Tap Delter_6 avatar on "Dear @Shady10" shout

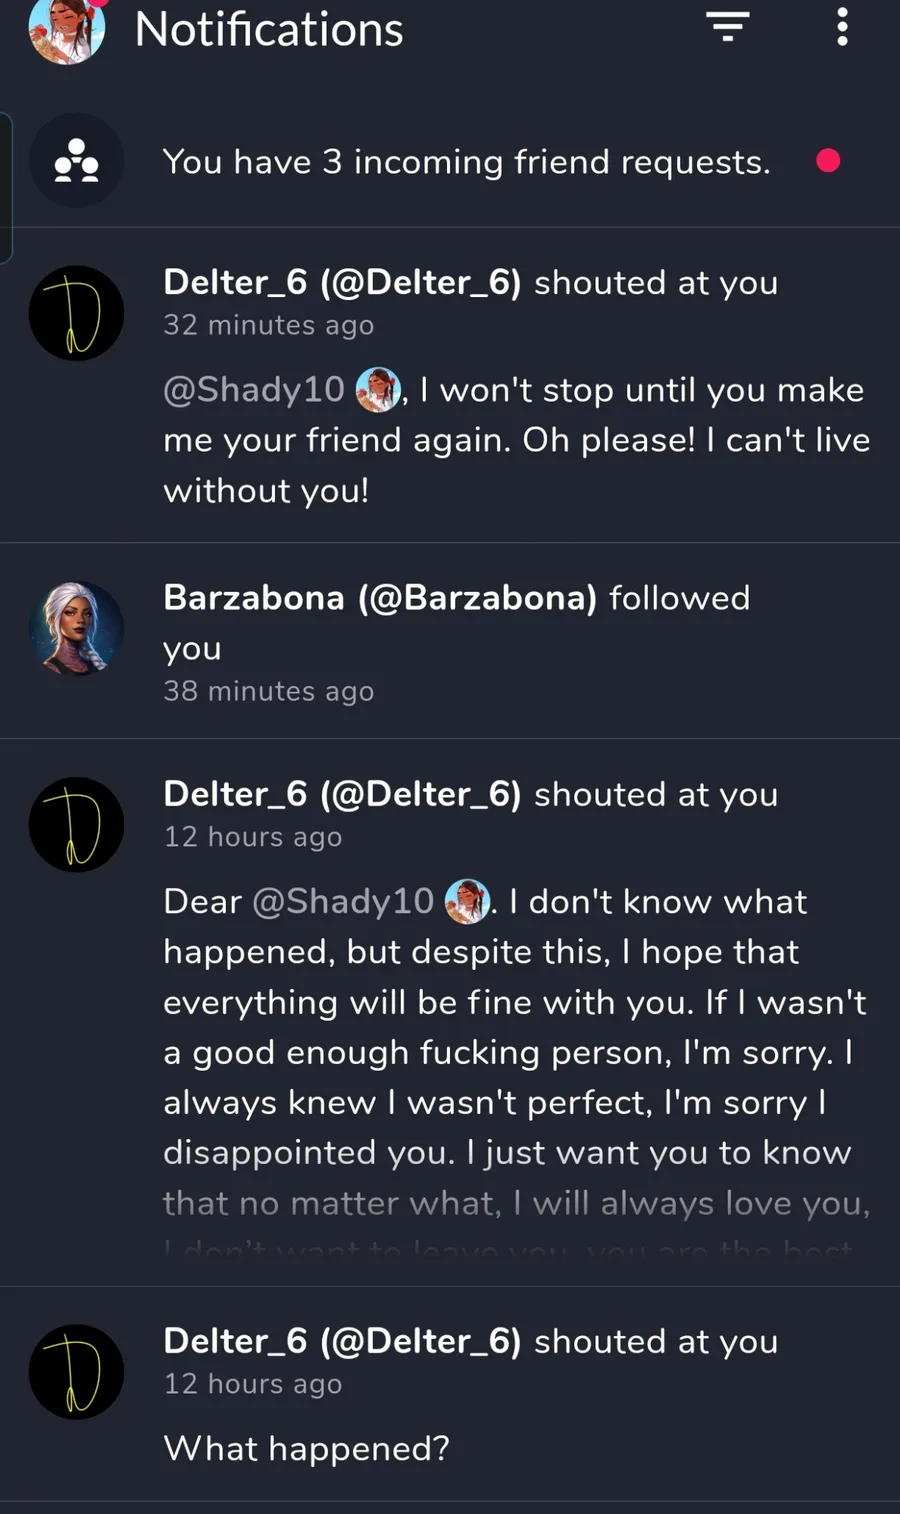(x=76, y=825)
